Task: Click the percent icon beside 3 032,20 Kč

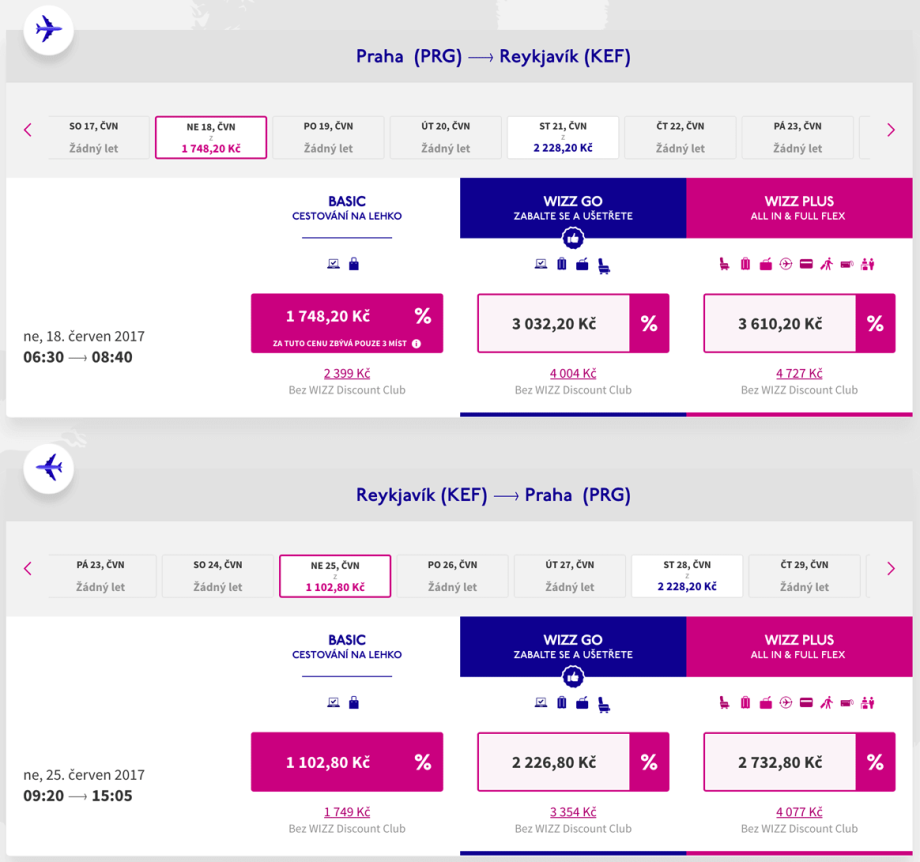Action: 649,324
